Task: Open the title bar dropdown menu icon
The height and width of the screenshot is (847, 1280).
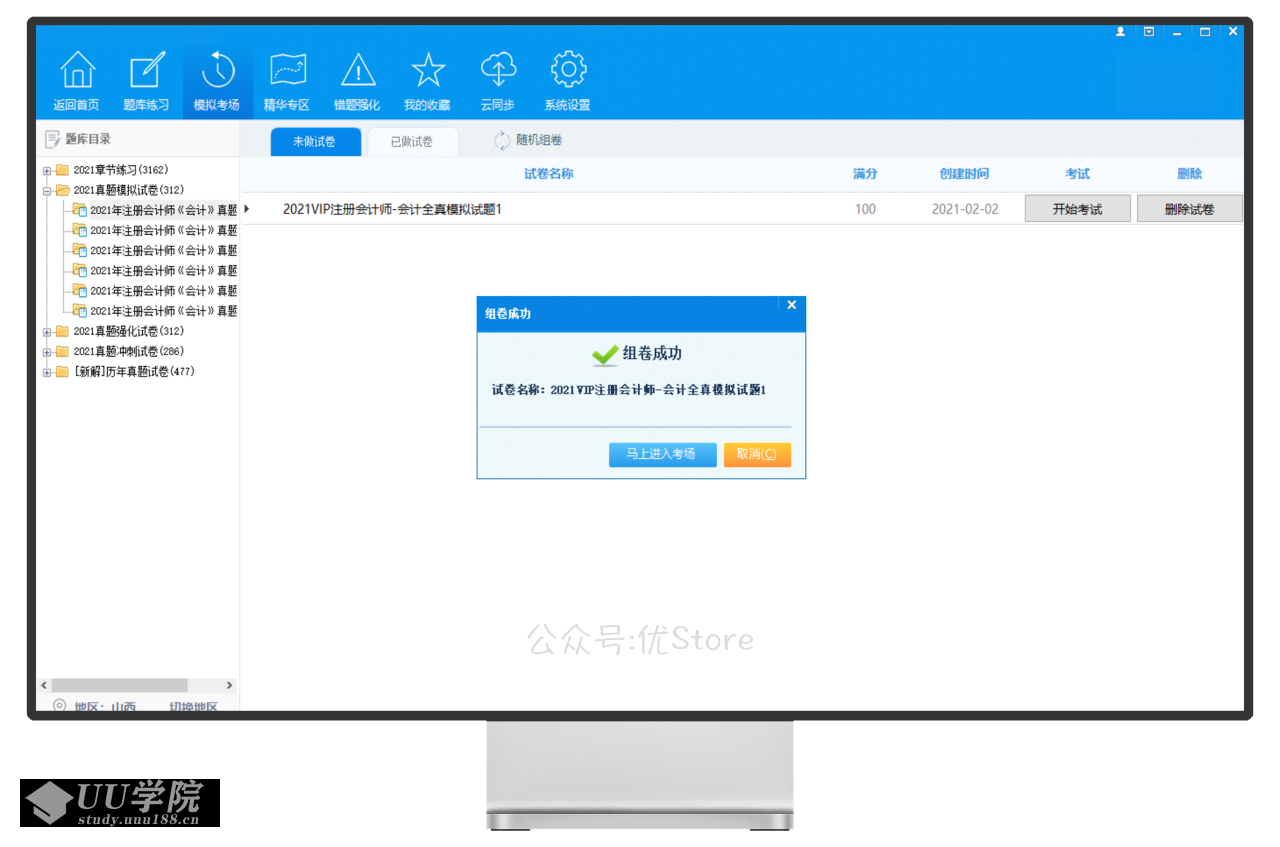Action: (1149, 32)
